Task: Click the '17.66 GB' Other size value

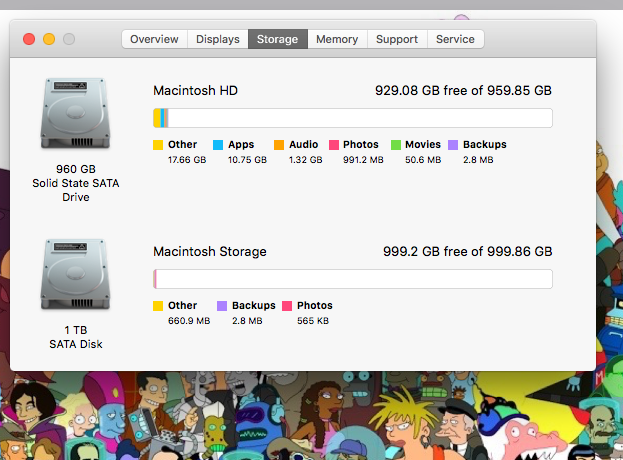Action: pos(187,160)
